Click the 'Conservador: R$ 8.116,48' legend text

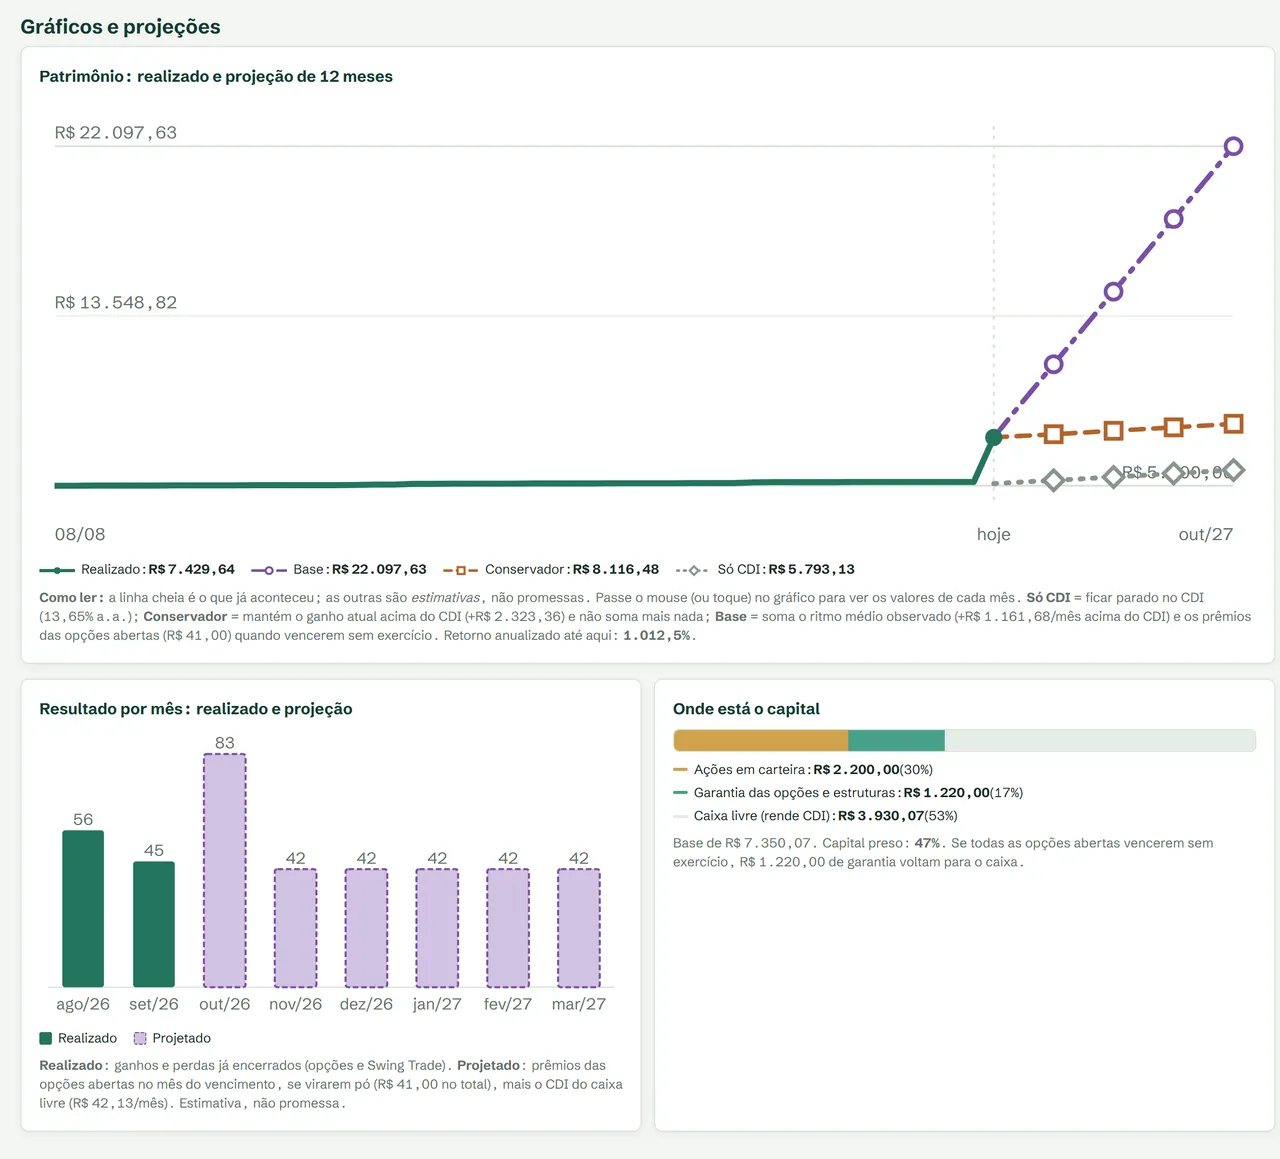click(572, 570)
